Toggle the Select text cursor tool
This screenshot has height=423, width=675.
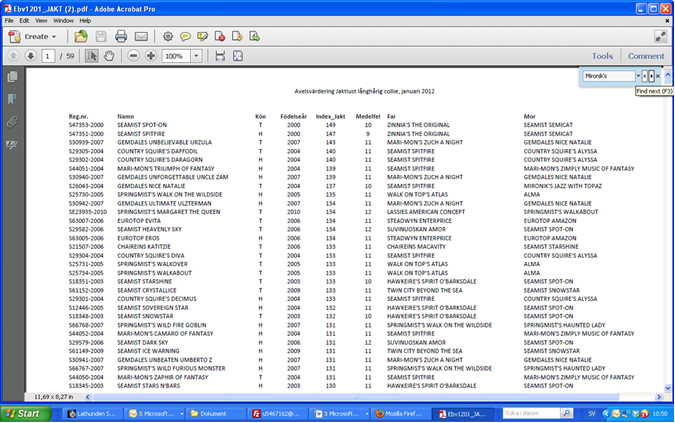[91, 56]
